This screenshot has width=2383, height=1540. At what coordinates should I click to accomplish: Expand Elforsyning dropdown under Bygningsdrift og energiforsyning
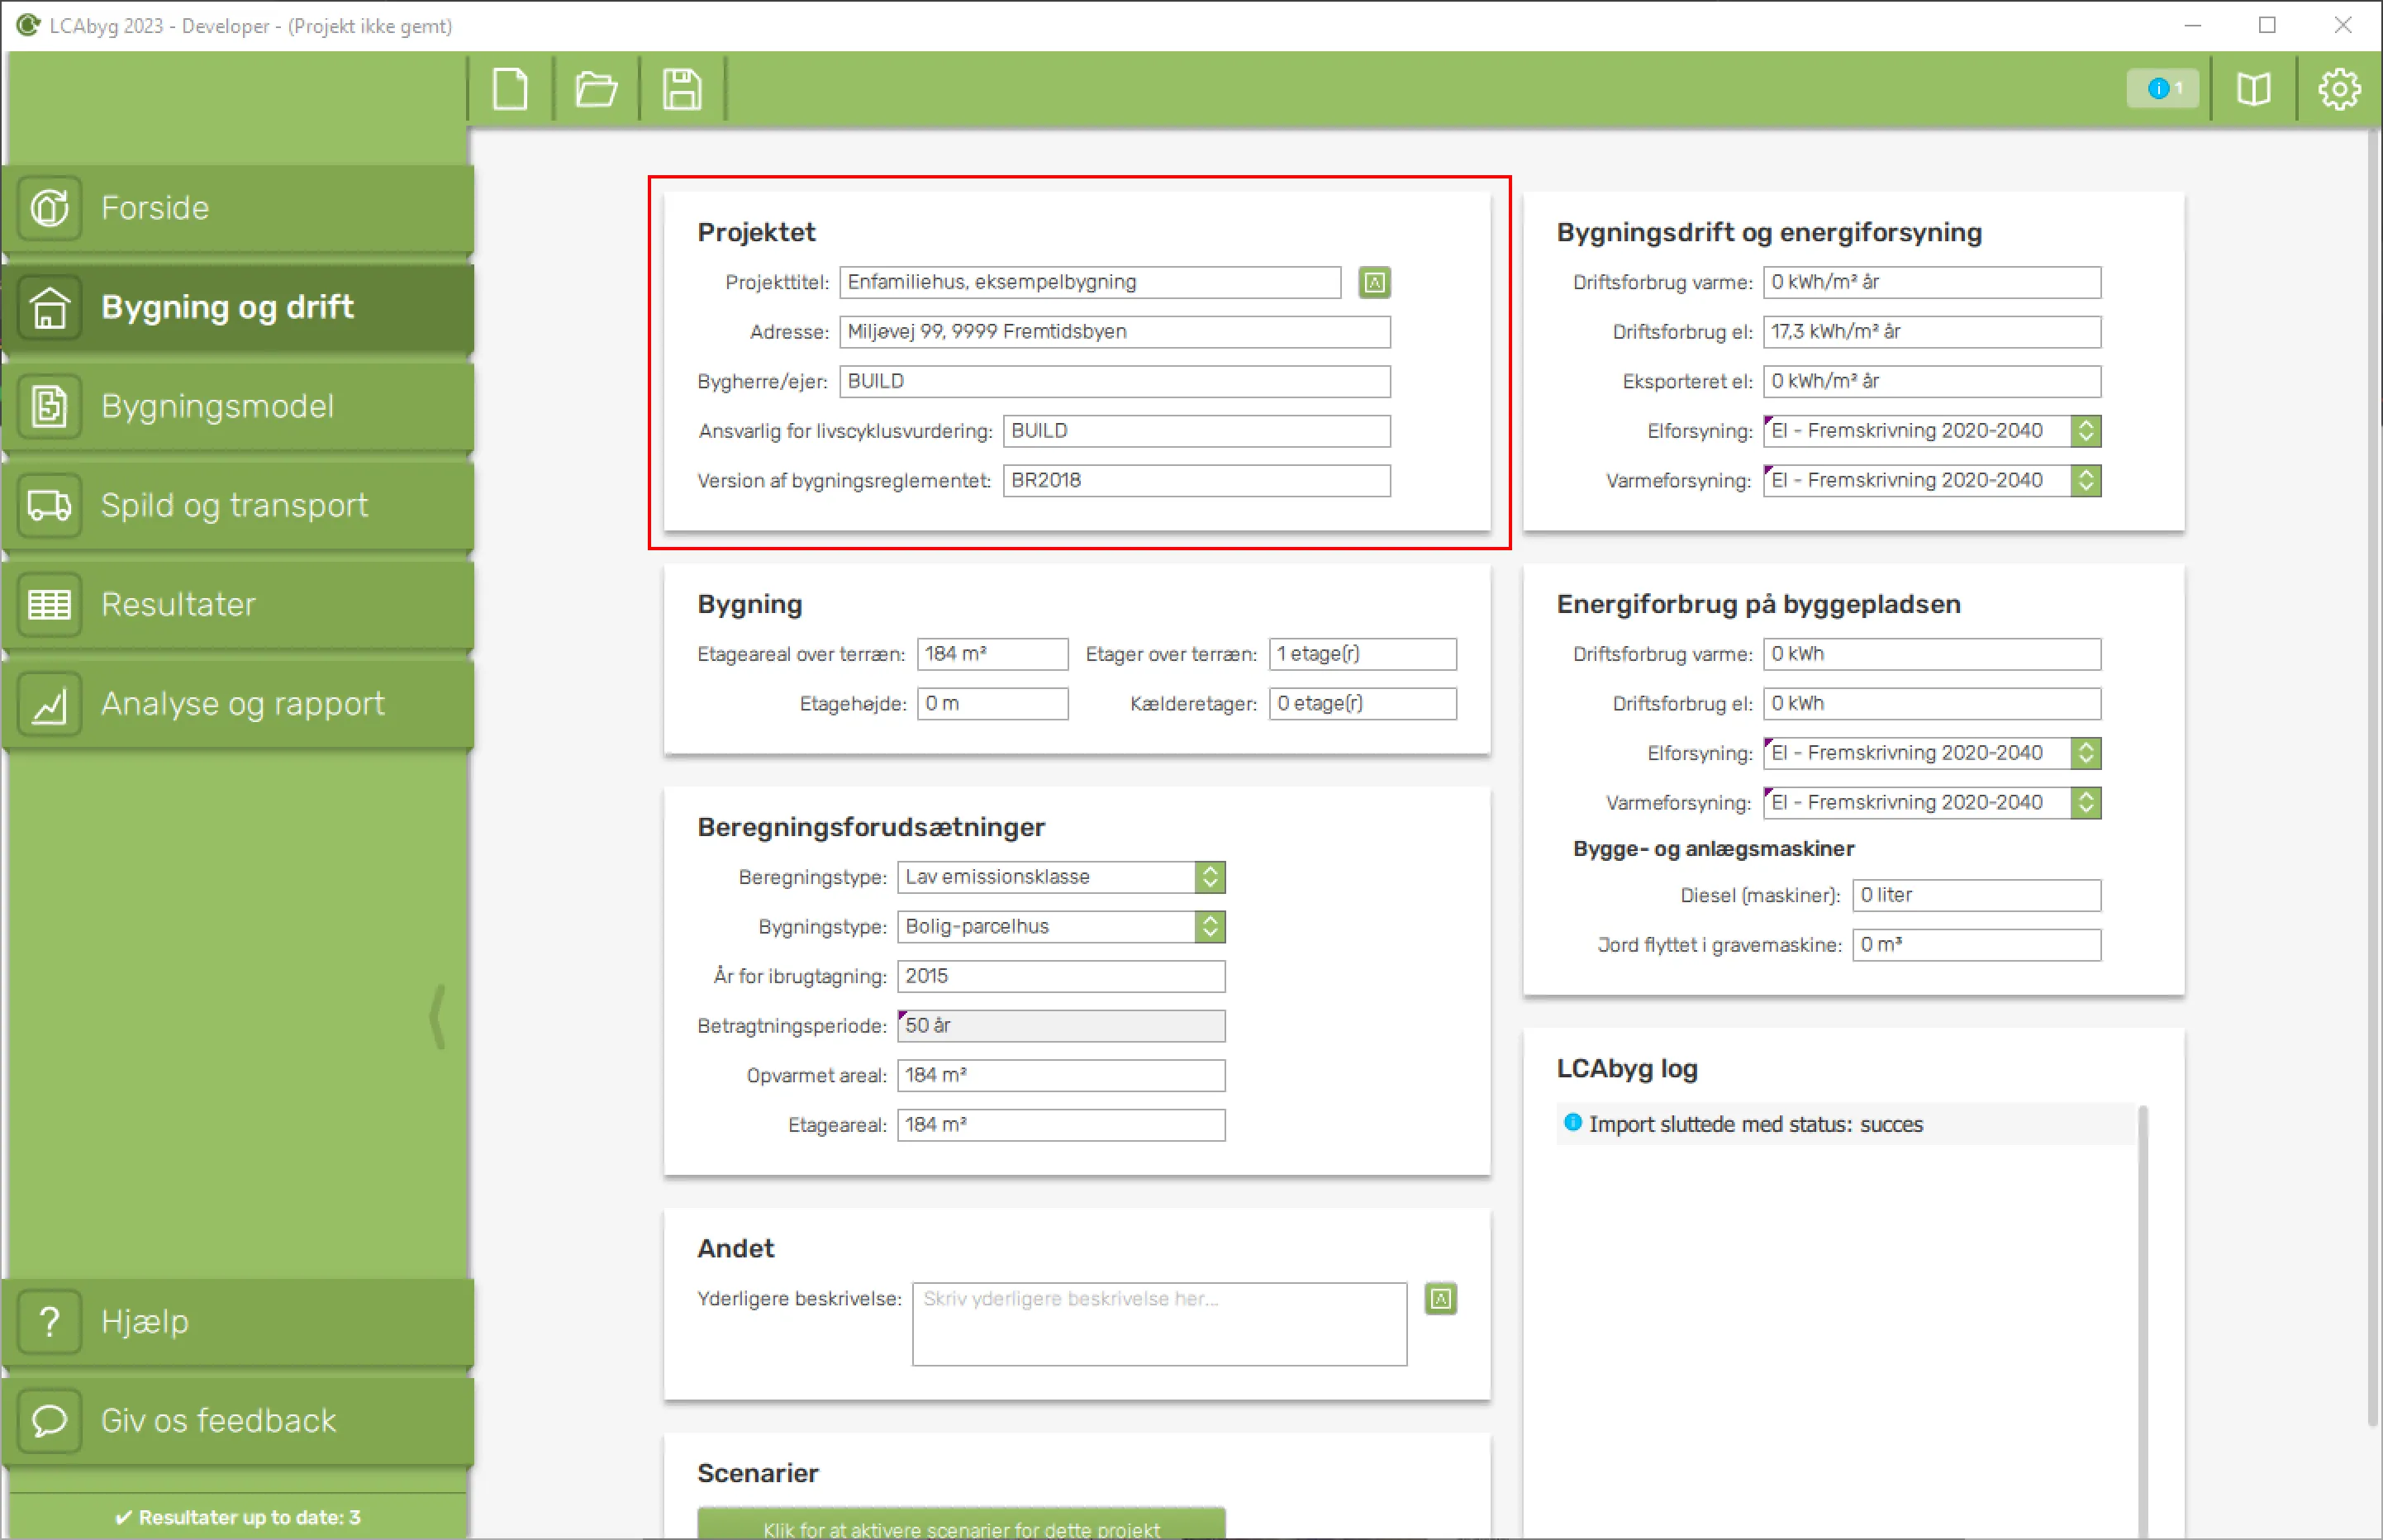click(x=2086, y=431)
